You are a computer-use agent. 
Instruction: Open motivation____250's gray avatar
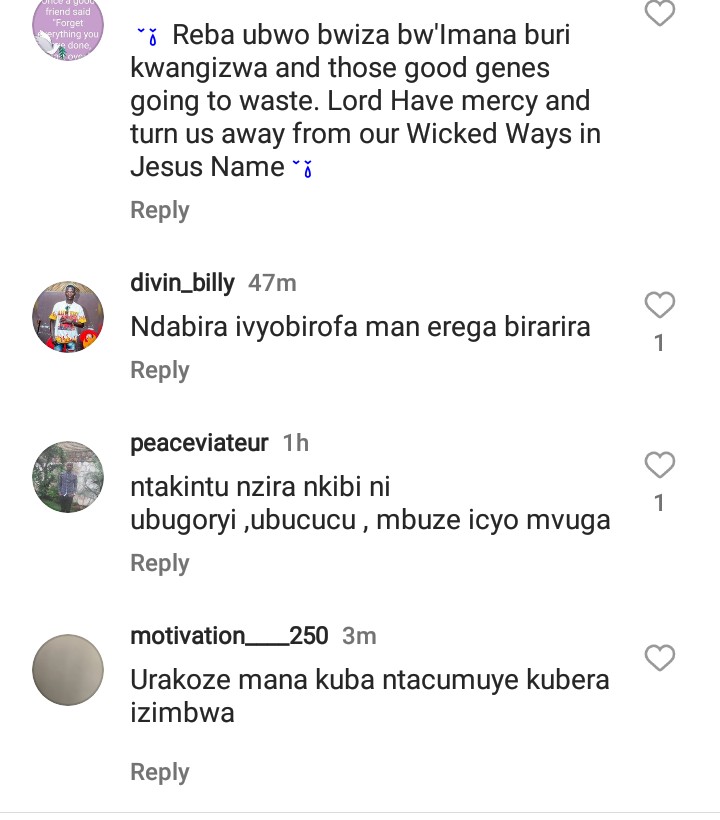(68, 669)
